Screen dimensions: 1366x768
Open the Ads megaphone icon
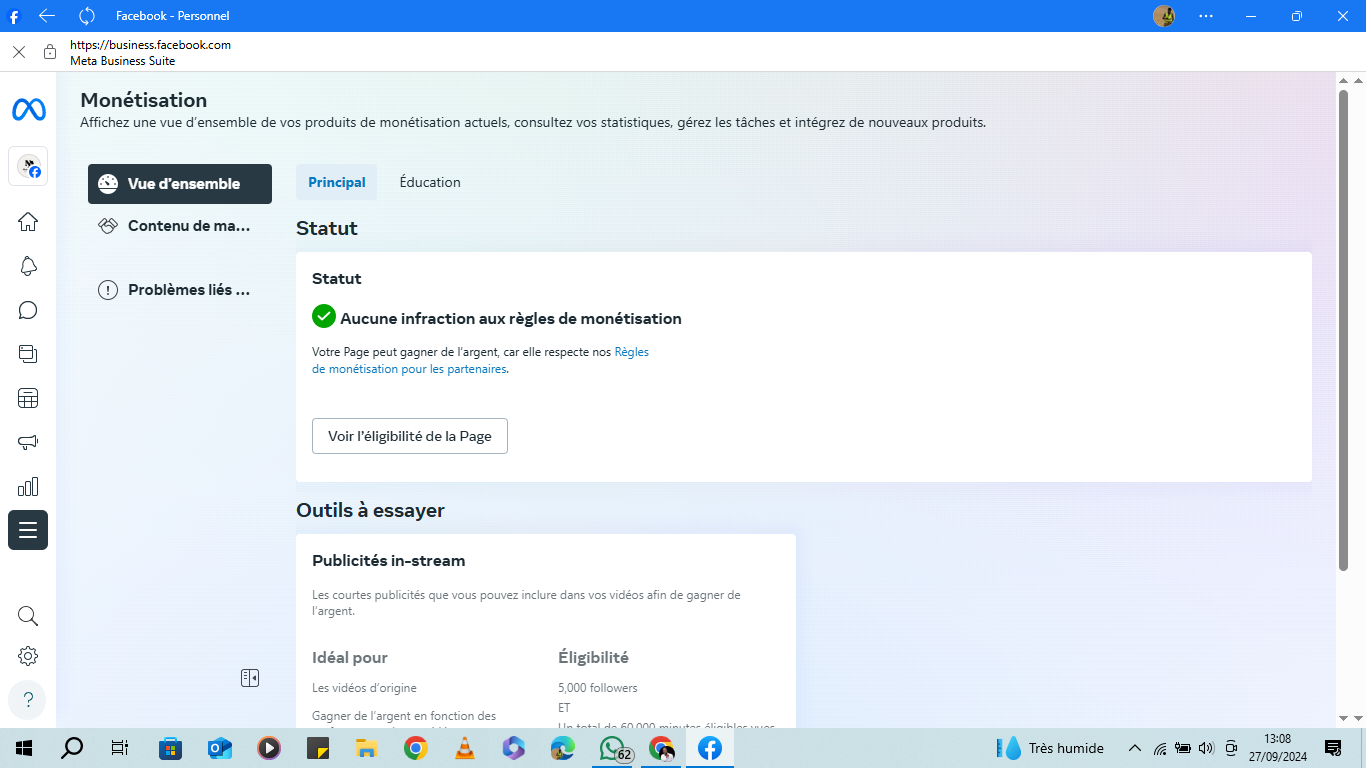[28, 442]
